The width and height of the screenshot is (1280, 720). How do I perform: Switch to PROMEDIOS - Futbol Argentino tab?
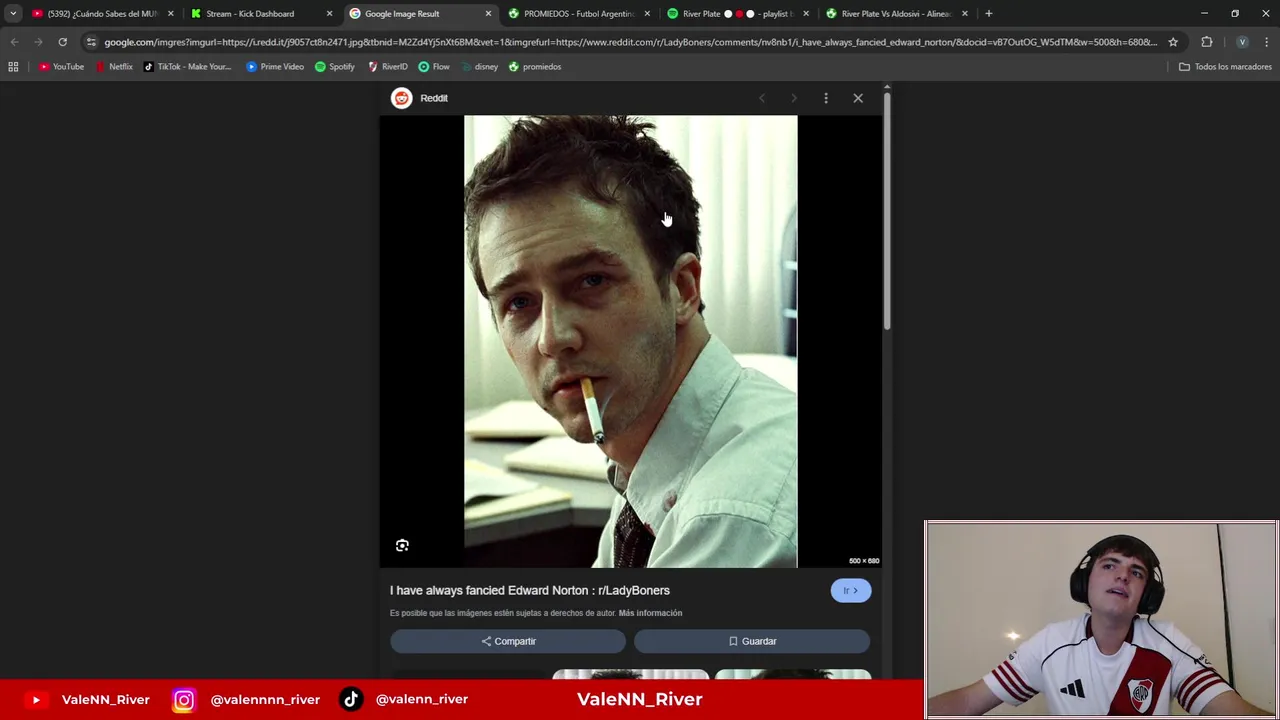point(578,14)
